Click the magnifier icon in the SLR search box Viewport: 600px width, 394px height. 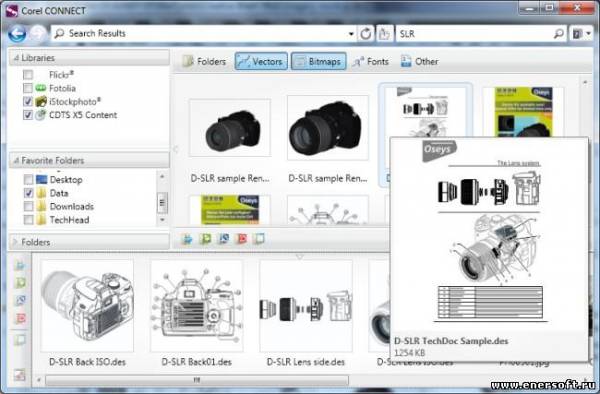point(559,34)
